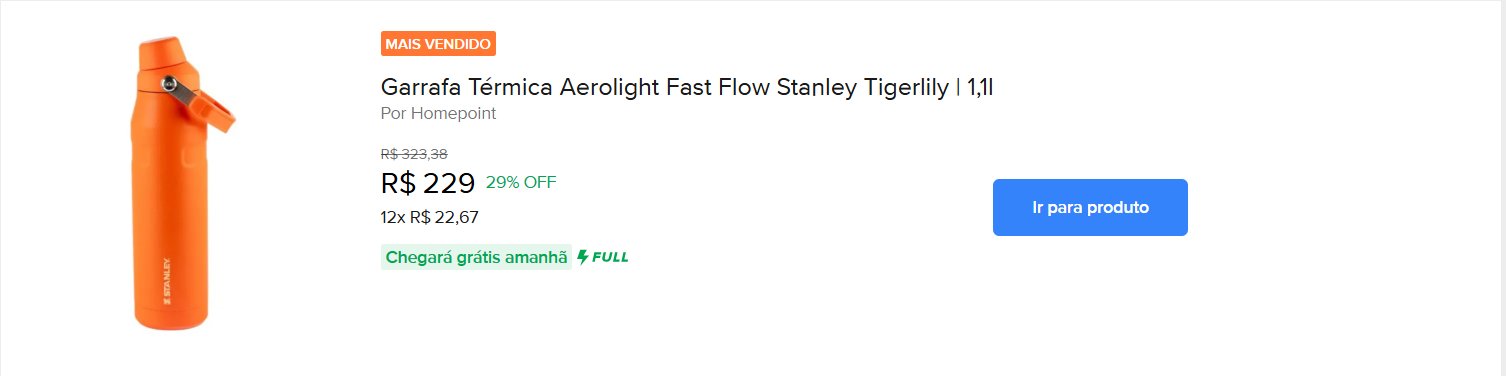Click the FULL lightning bolt icon
1506x376 pixels.
tap(583, 257)
